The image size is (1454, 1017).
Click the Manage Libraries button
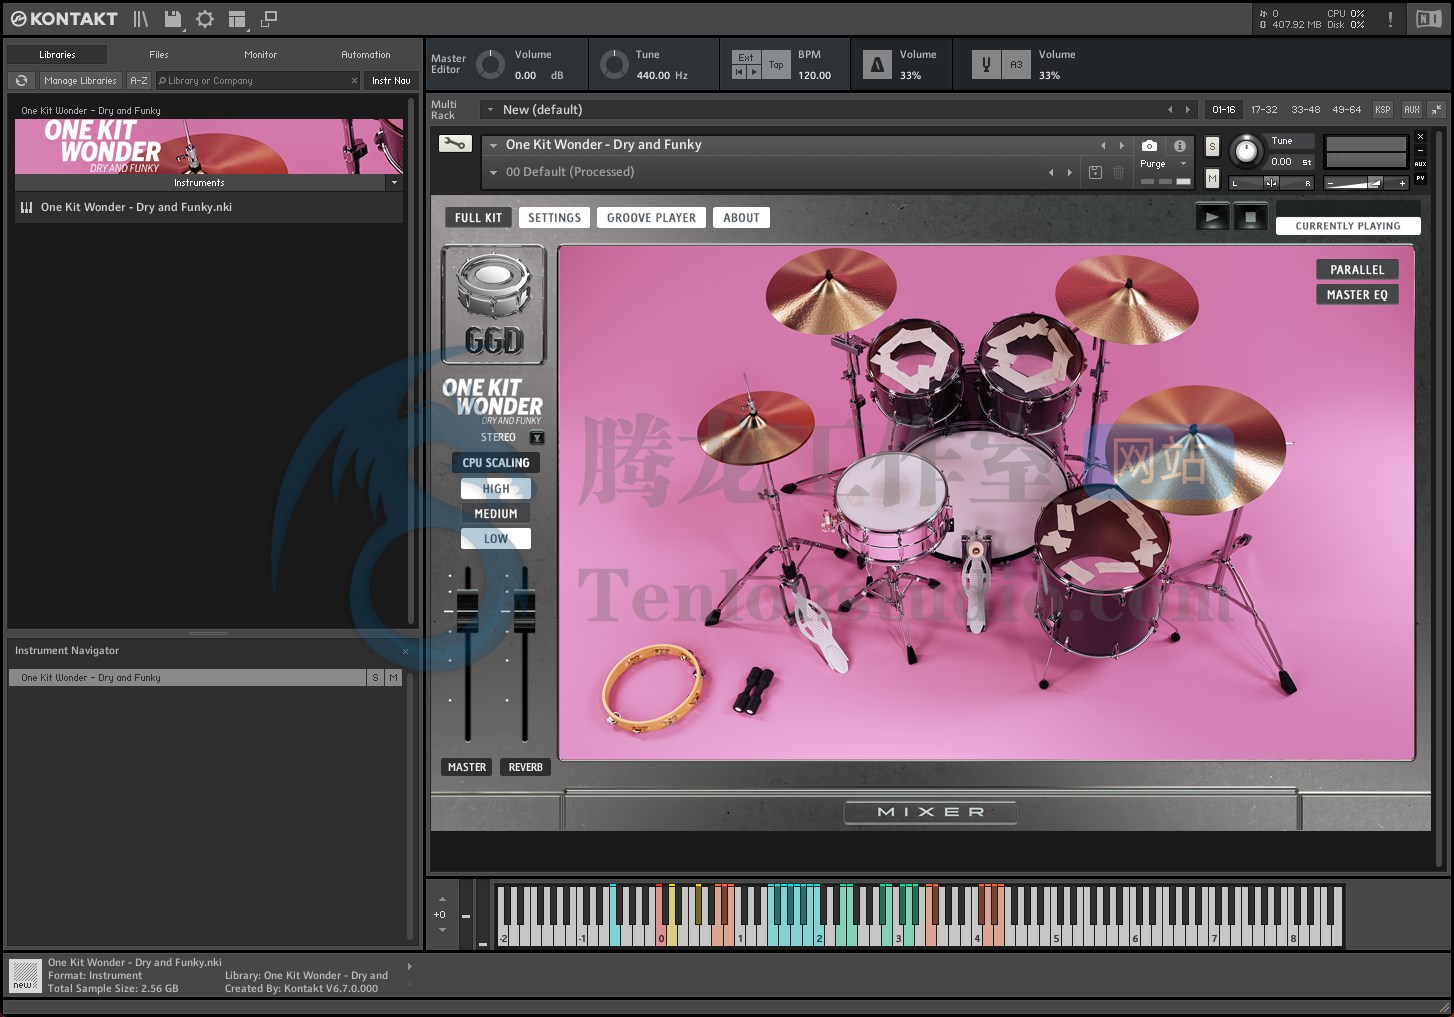[x=80, y=81]
